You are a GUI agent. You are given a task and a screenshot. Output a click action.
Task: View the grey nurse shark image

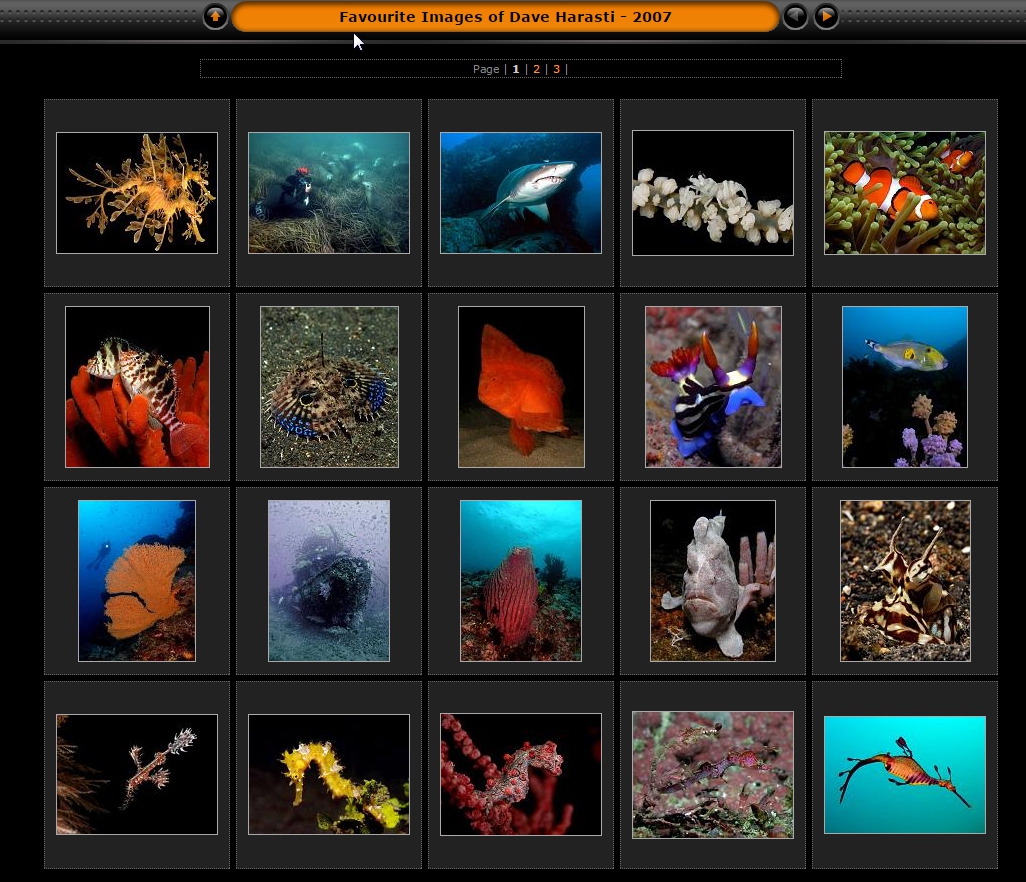pyautogui.click(x=521, y=192)
